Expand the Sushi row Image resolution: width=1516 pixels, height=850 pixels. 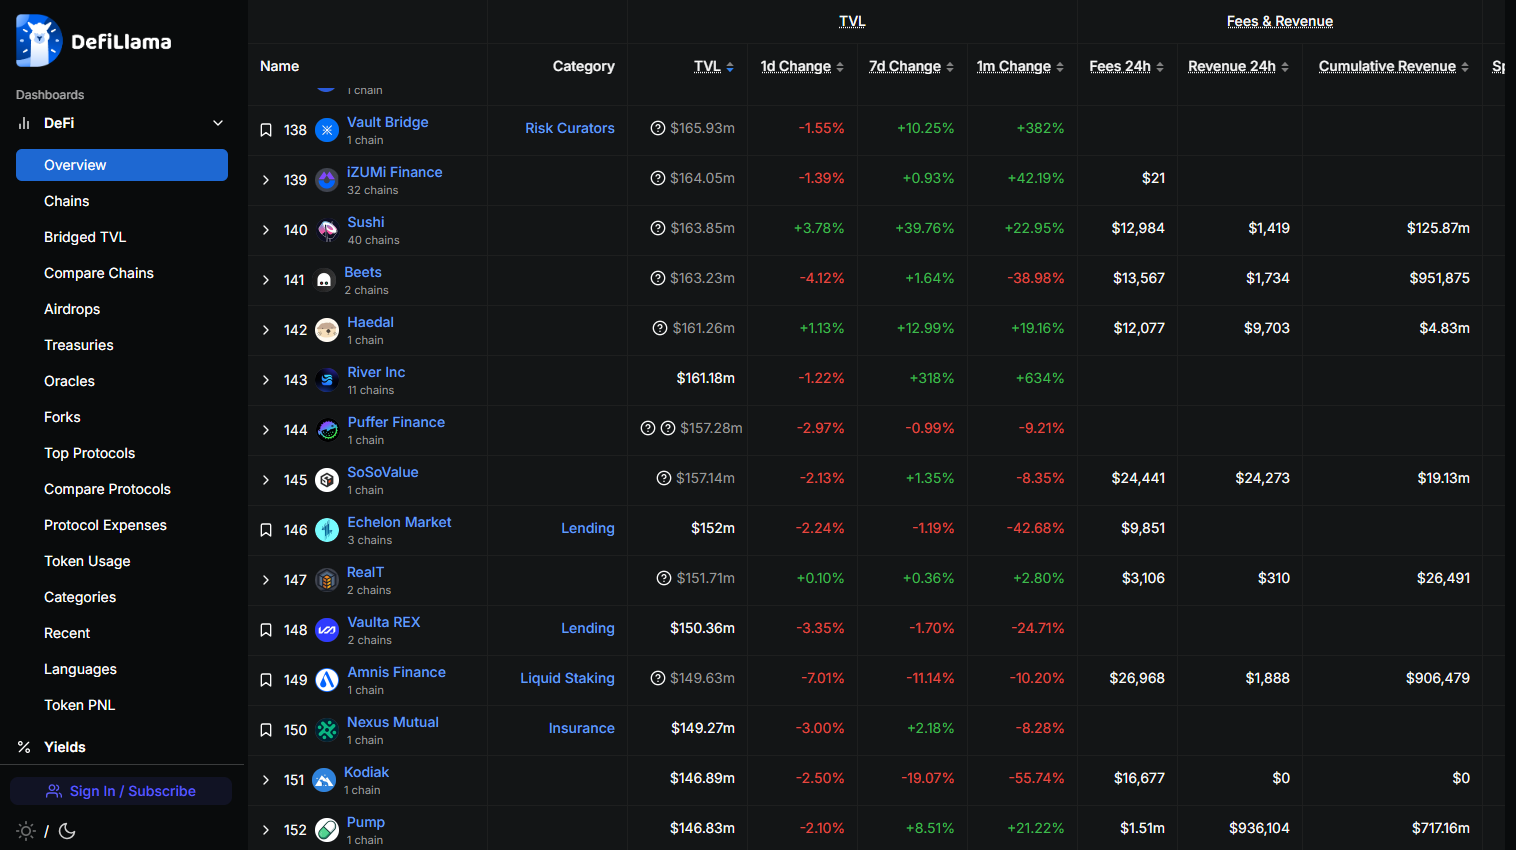266,230
